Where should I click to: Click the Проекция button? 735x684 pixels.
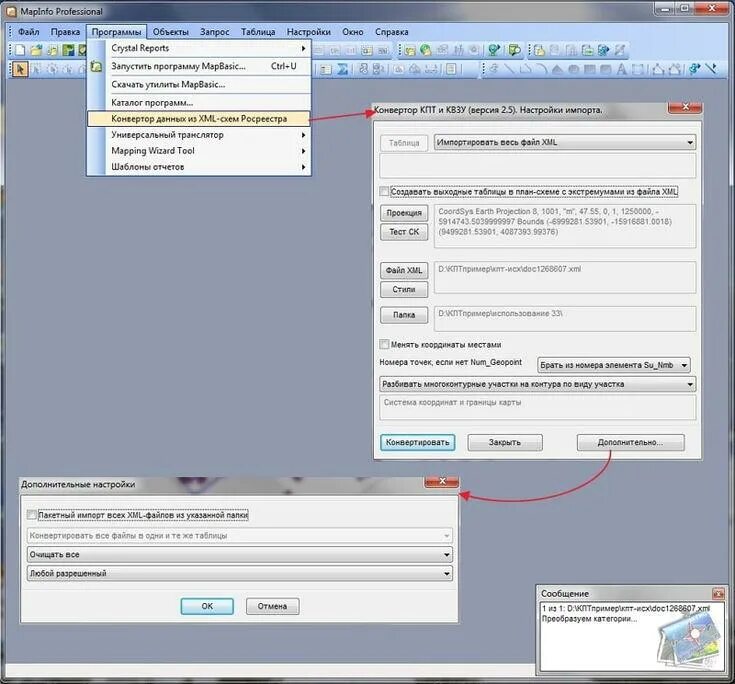[x=404, y=213]
